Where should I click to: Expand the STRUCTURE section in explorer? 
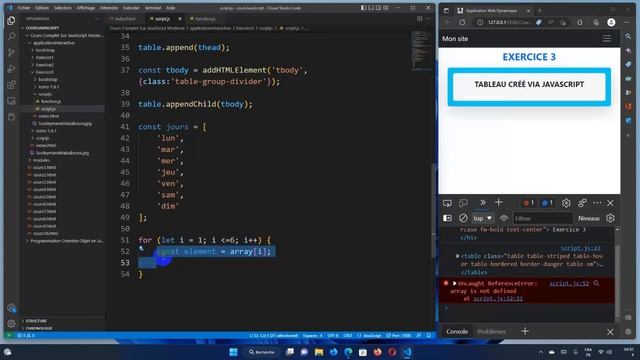pyautogui.click(x=36, y=321)
